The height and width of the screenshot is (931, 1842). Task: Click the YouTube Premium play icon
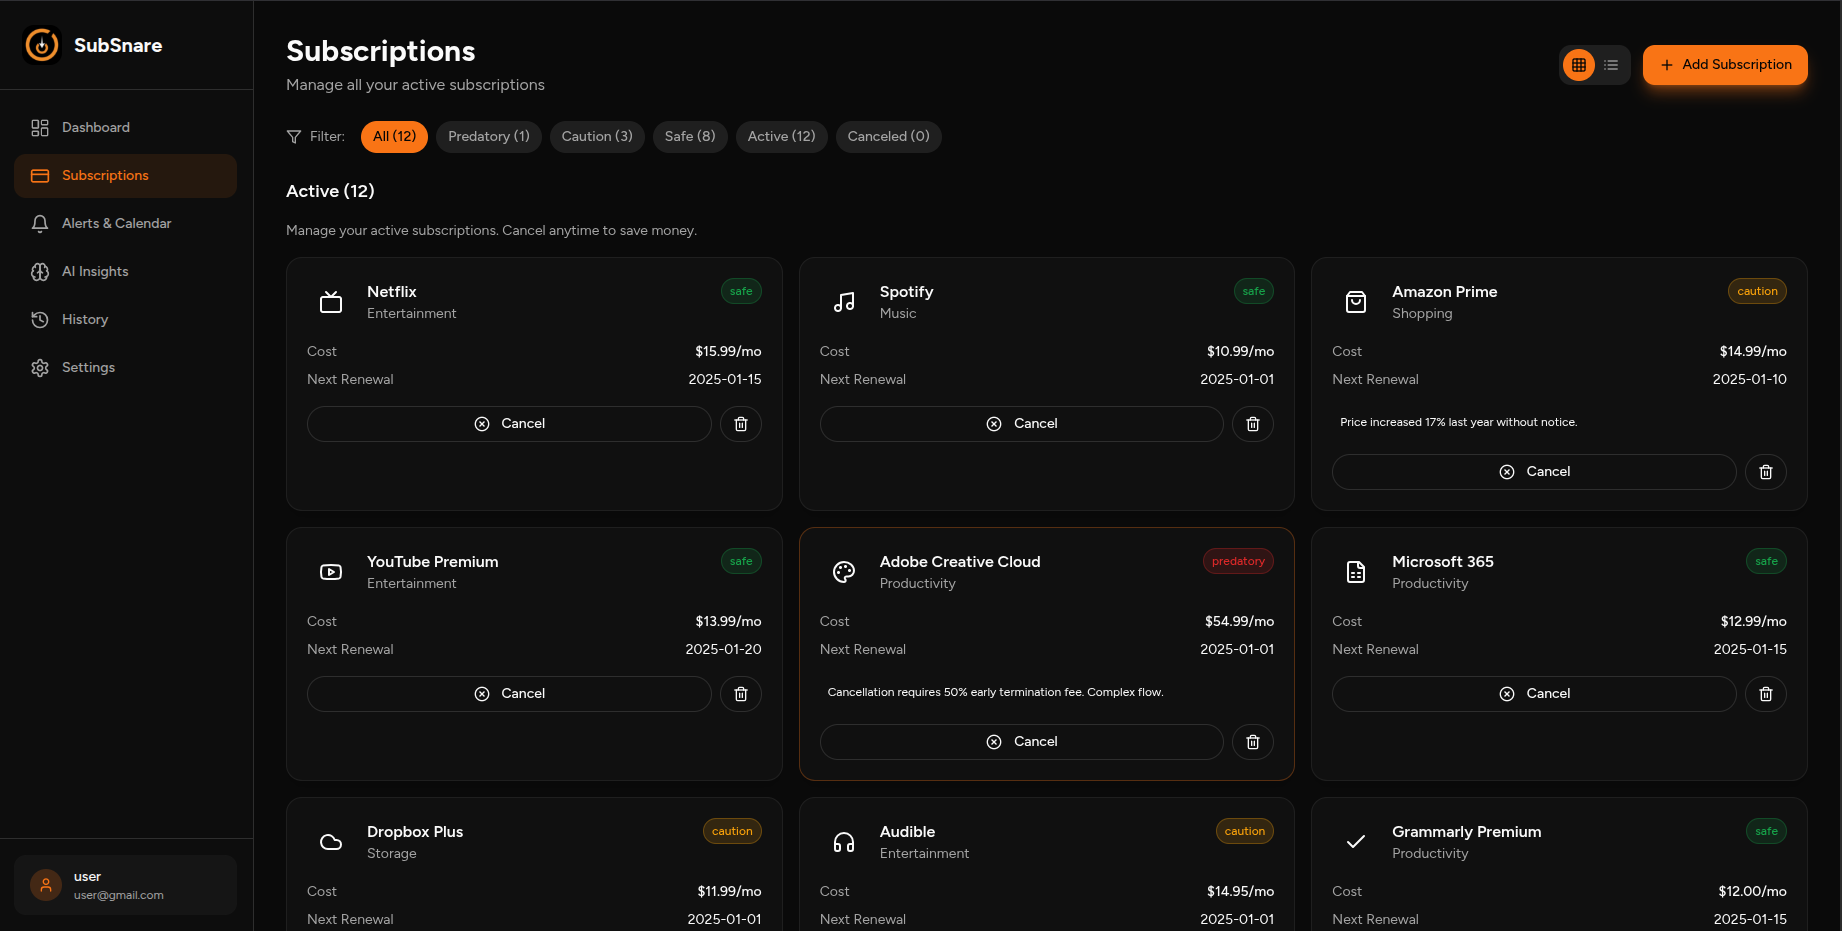point(331,572)
